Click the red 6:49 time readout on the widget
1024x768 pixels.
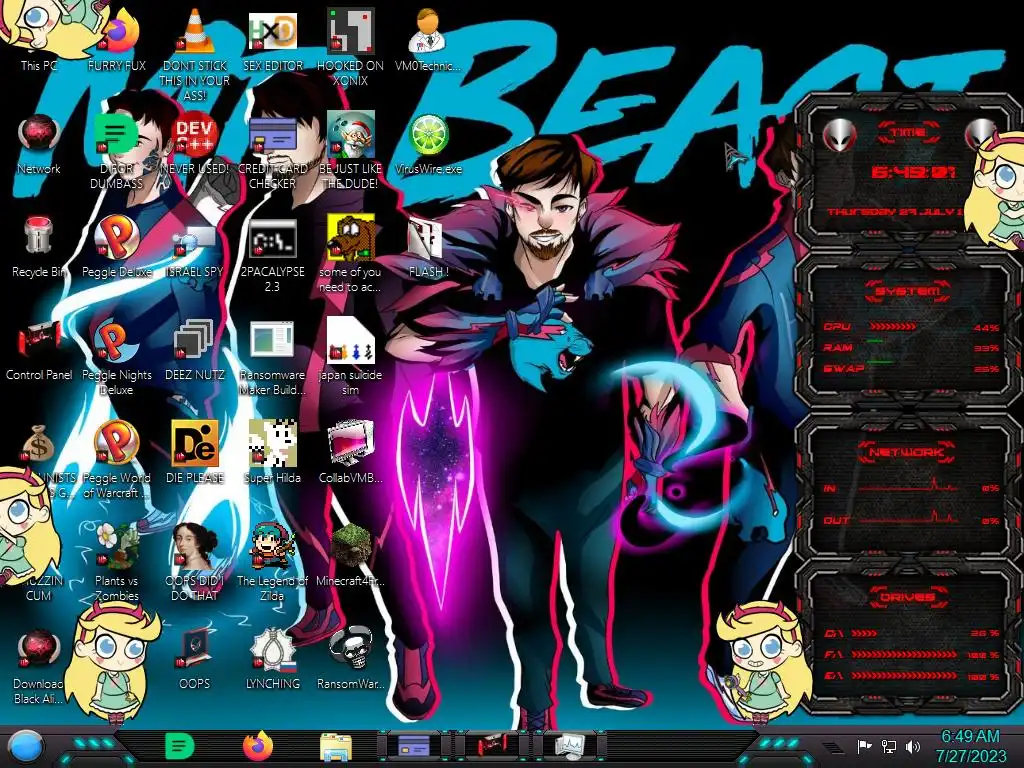point(914,172)
